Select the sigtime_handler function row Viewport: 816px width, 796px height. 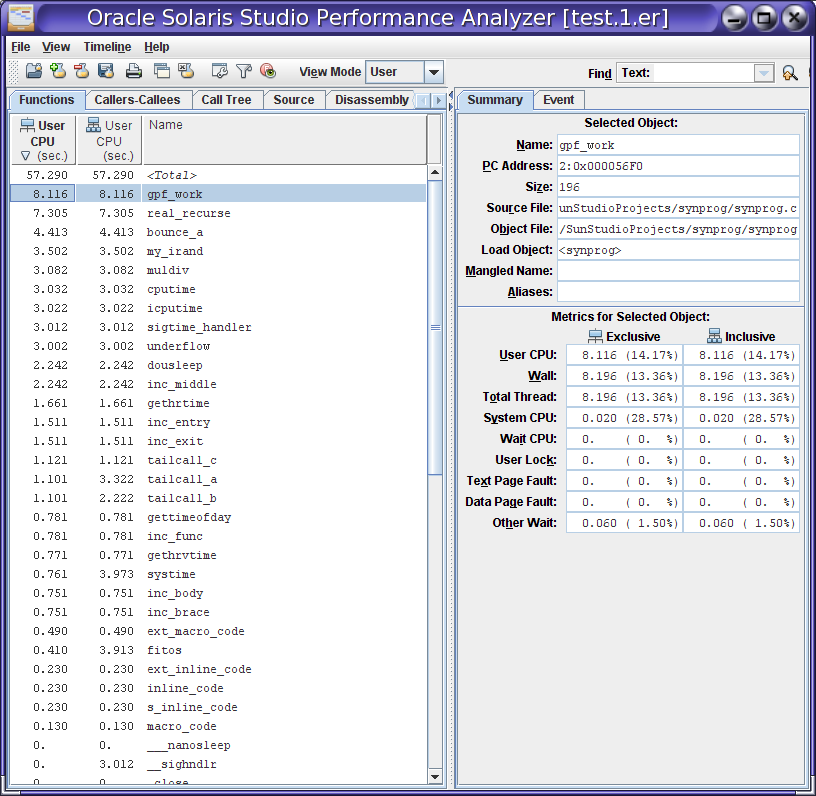218,327
